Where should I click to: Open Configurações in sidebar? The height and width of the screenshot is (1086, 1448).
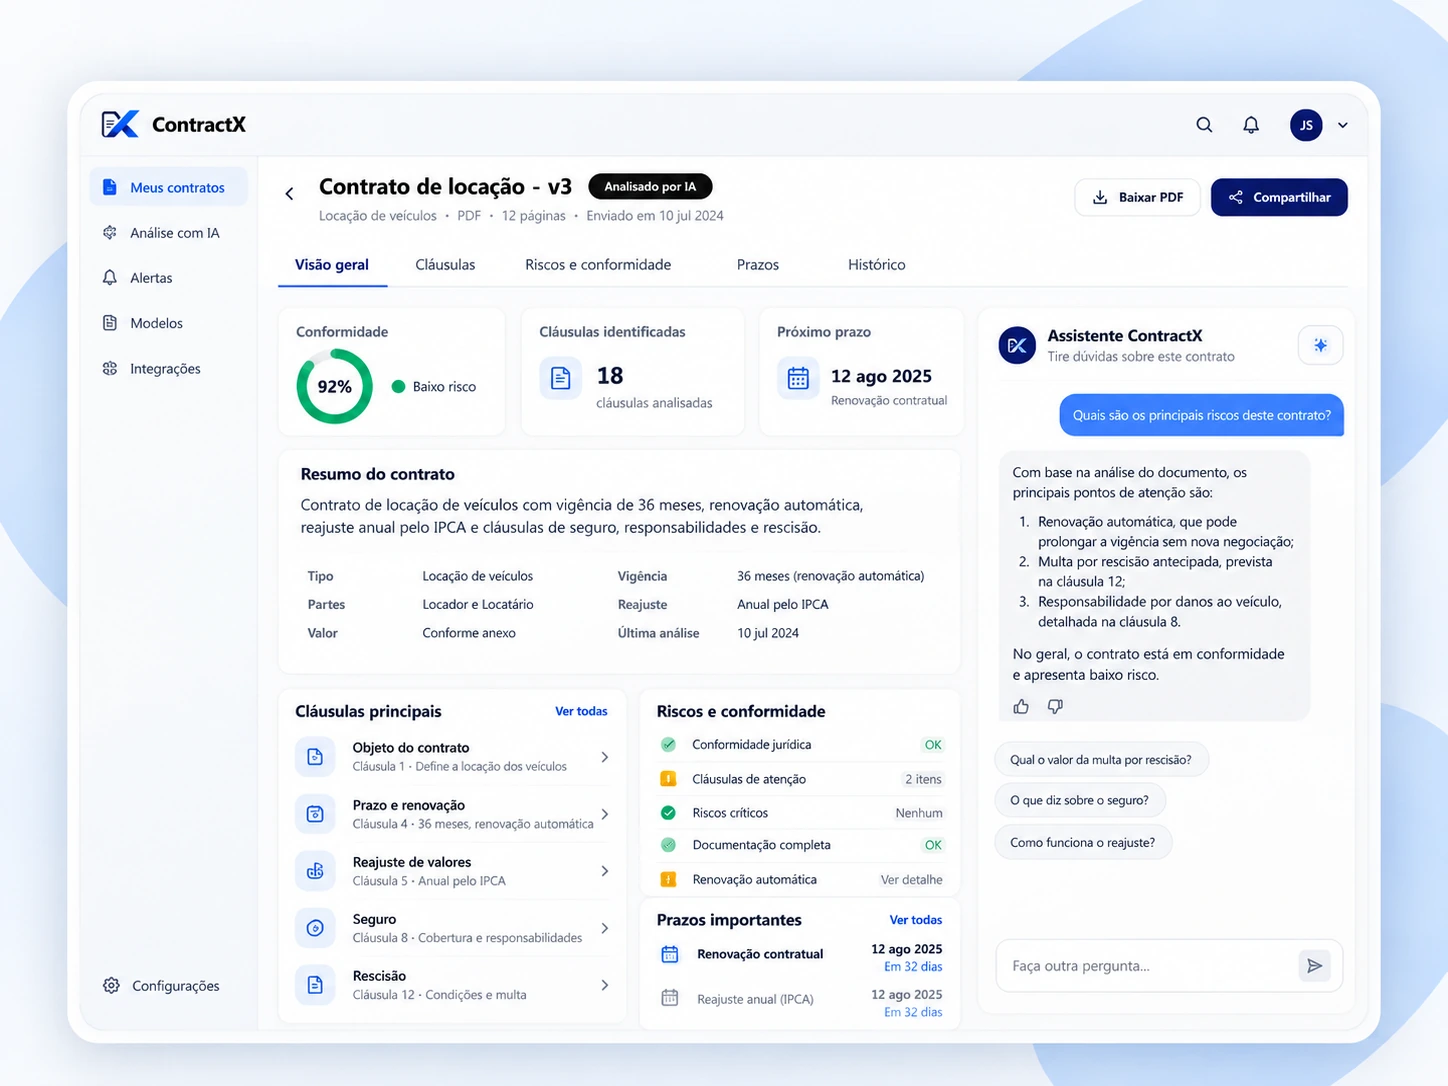(161, 986)
